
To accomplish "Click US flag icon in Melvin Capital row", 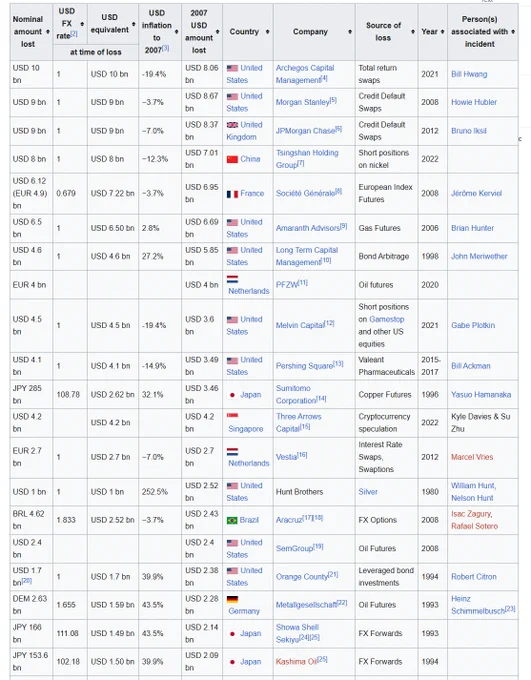I will [232, 320].
